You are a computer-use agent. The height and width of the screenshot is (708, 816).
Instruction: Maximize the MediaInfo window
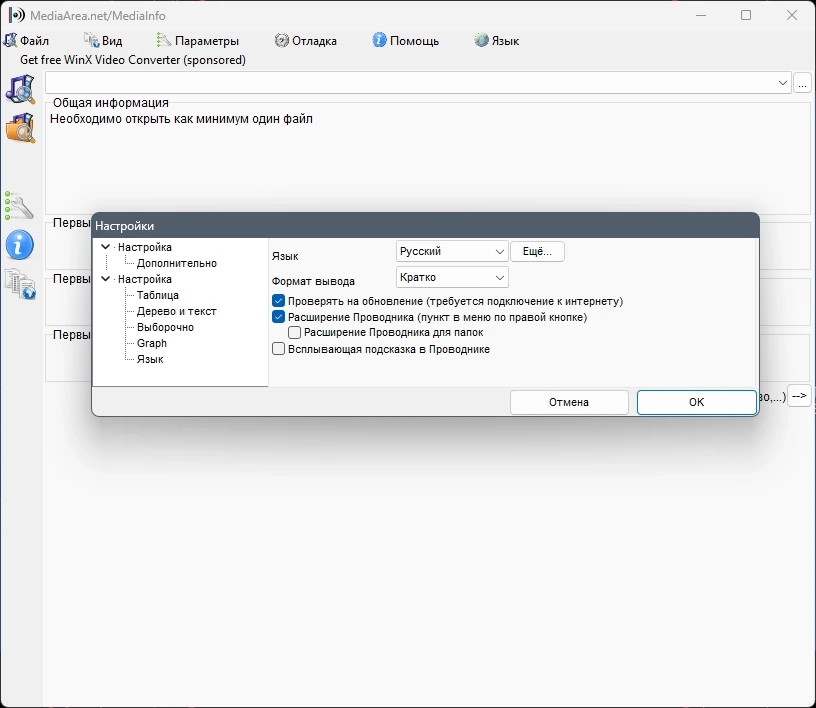tap(746, 15)
